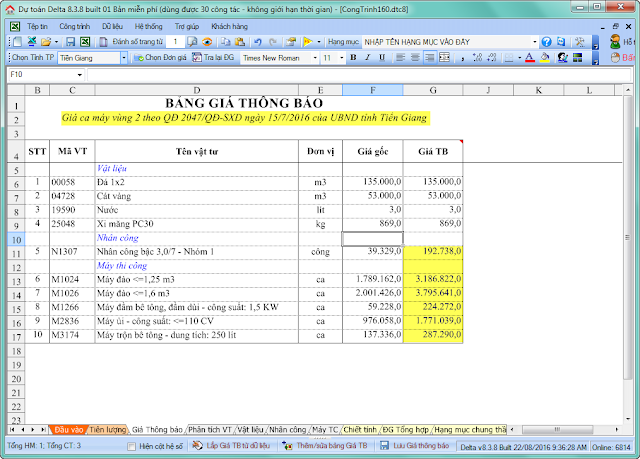Image resolution: width=640 pixels, height=459 pixels.
Task: Click the tools wrench settings icon
Action: [580, 42]
